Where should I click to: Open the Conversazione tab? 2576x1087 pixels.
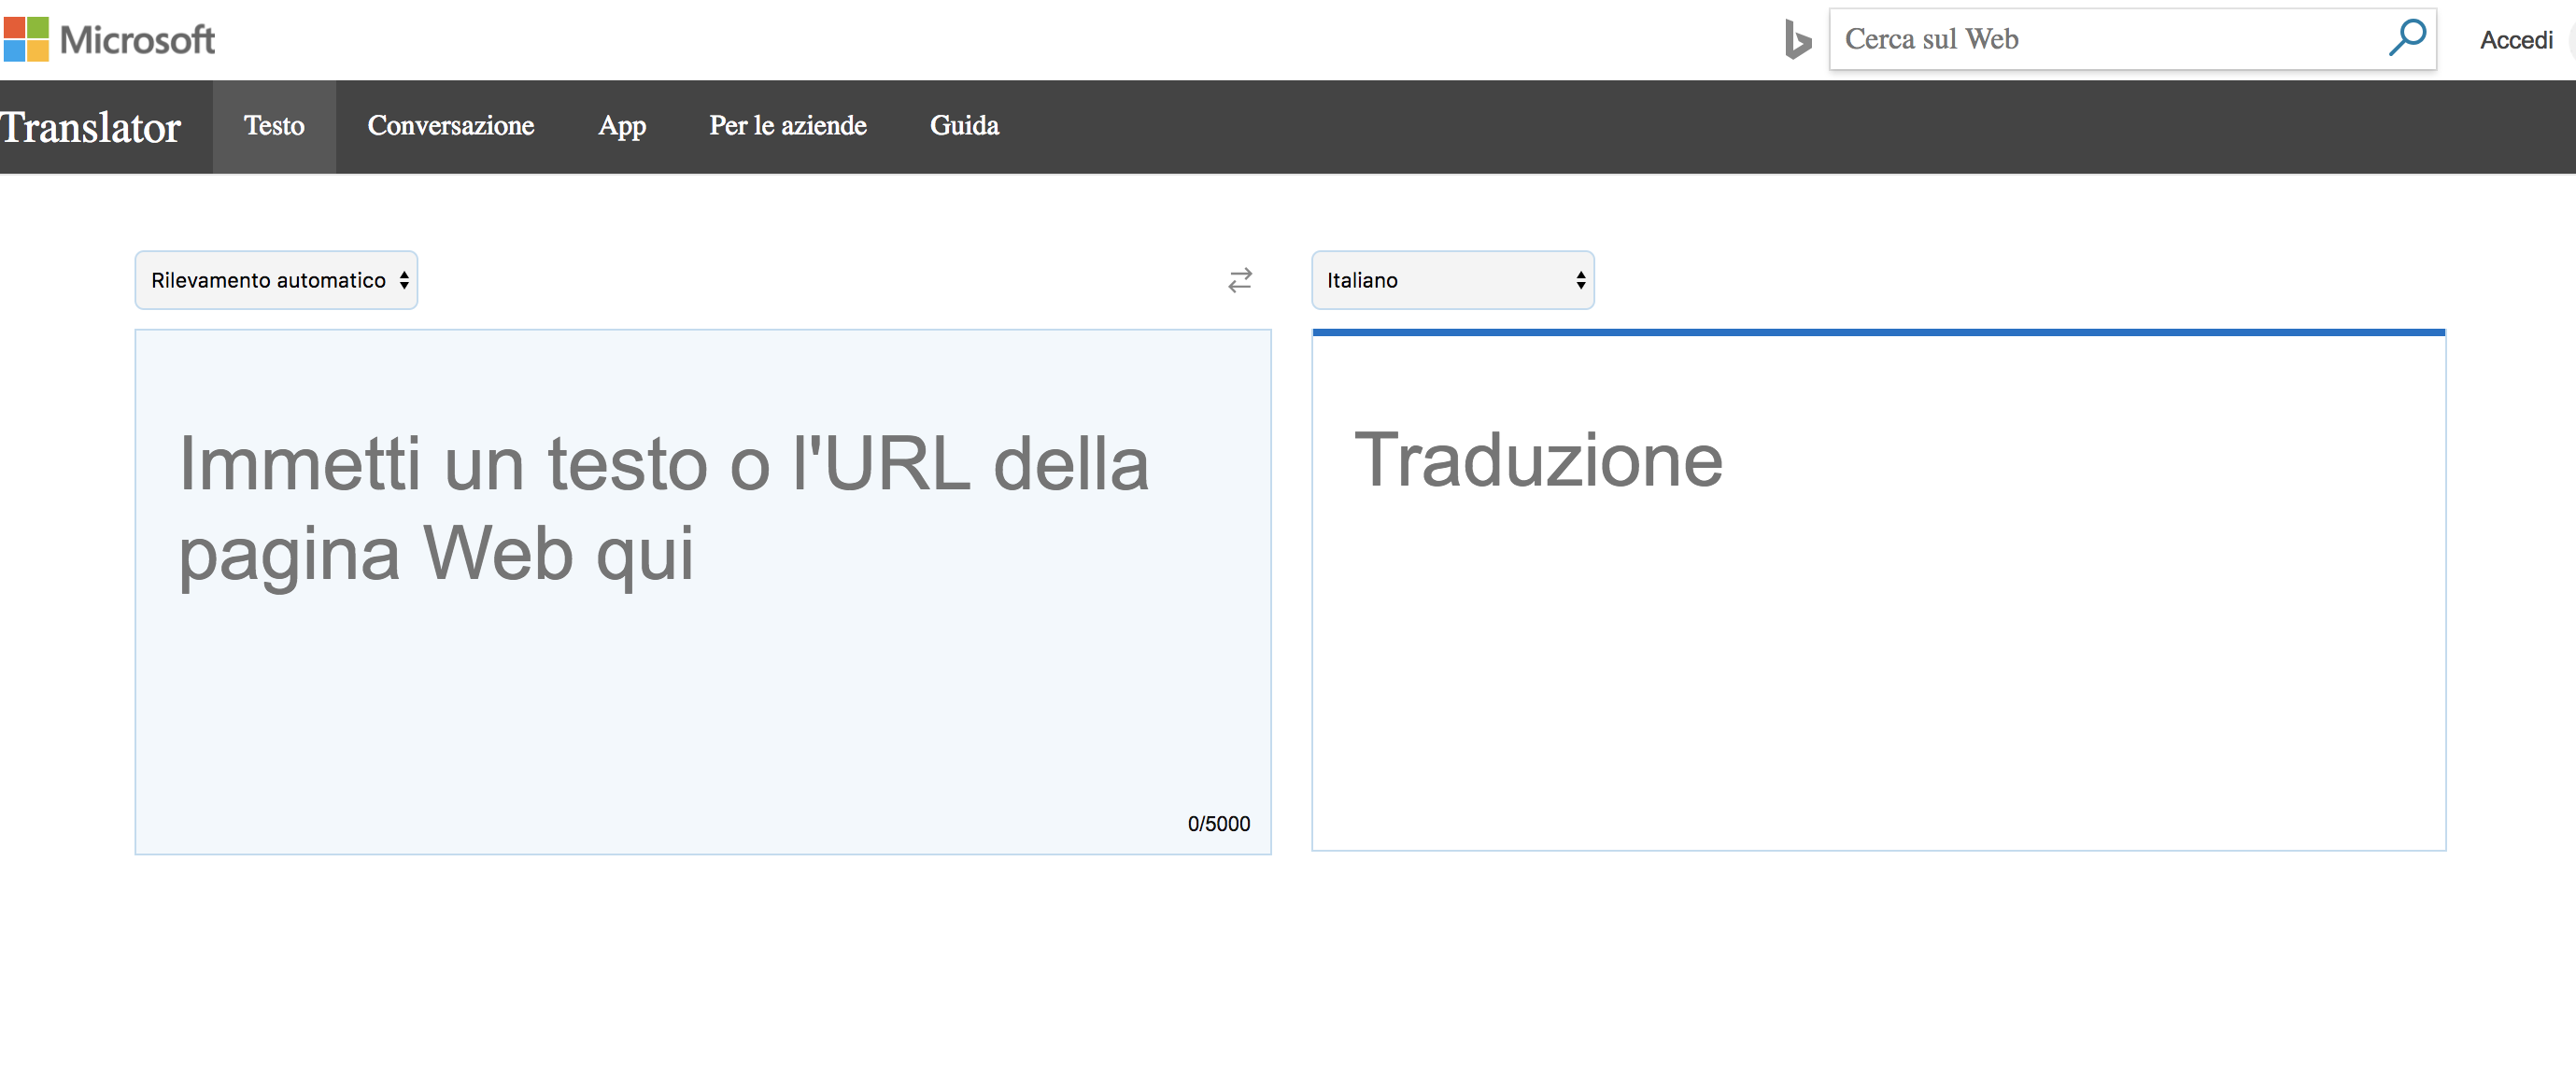451,126
